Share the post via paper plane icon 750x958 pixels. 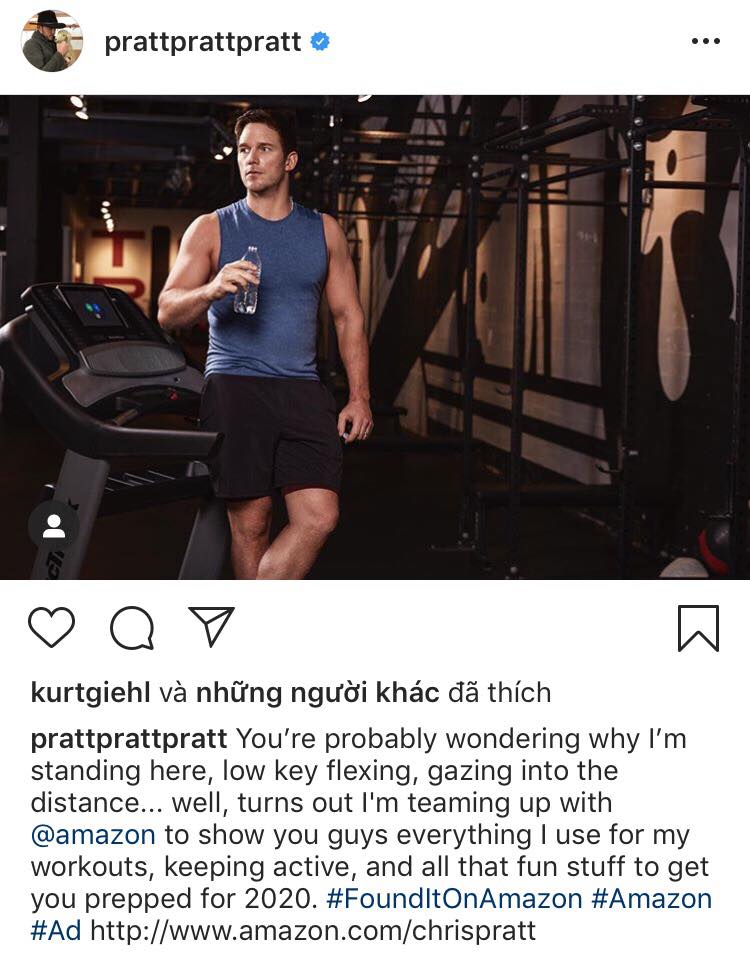point(211,626)
